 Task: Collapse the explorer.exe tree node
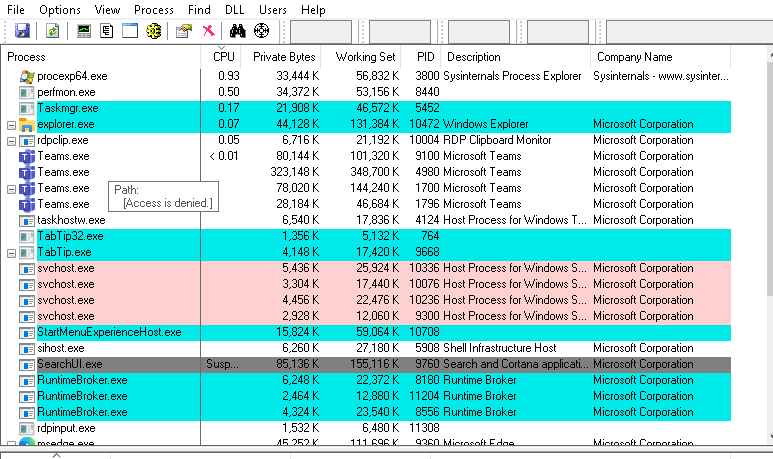(11, 125)
